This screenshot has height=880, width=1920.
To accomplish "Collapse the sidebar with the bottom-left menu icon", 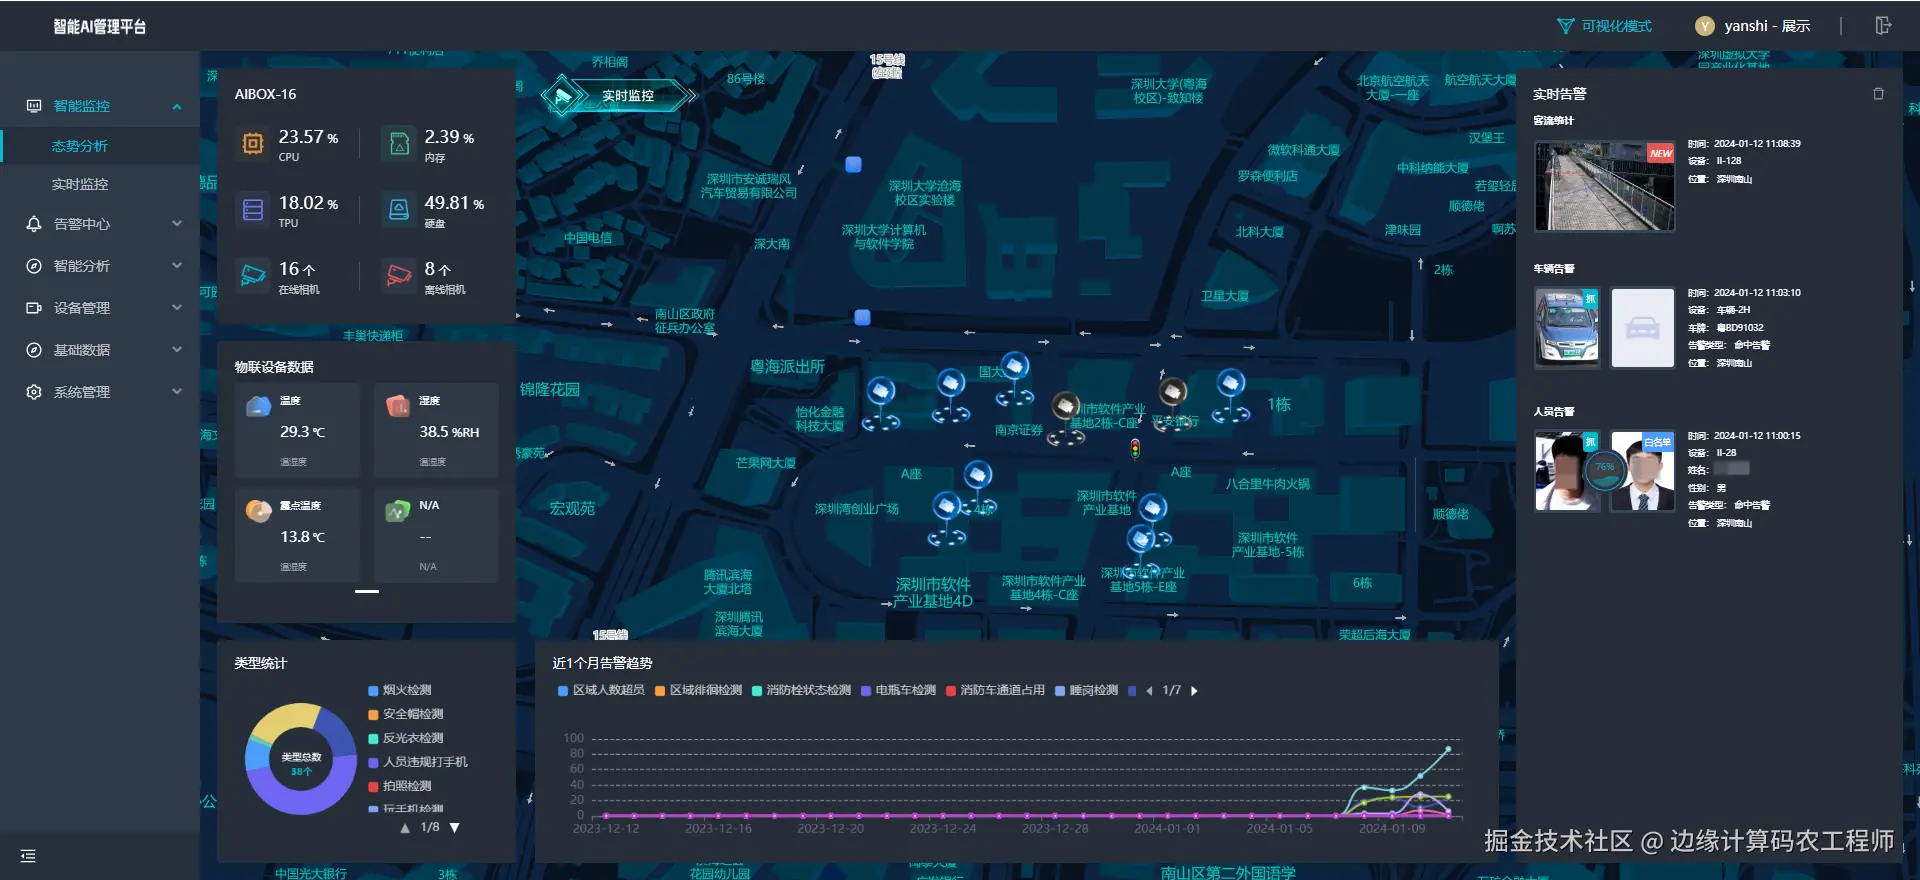I will (x=28, y=856).
